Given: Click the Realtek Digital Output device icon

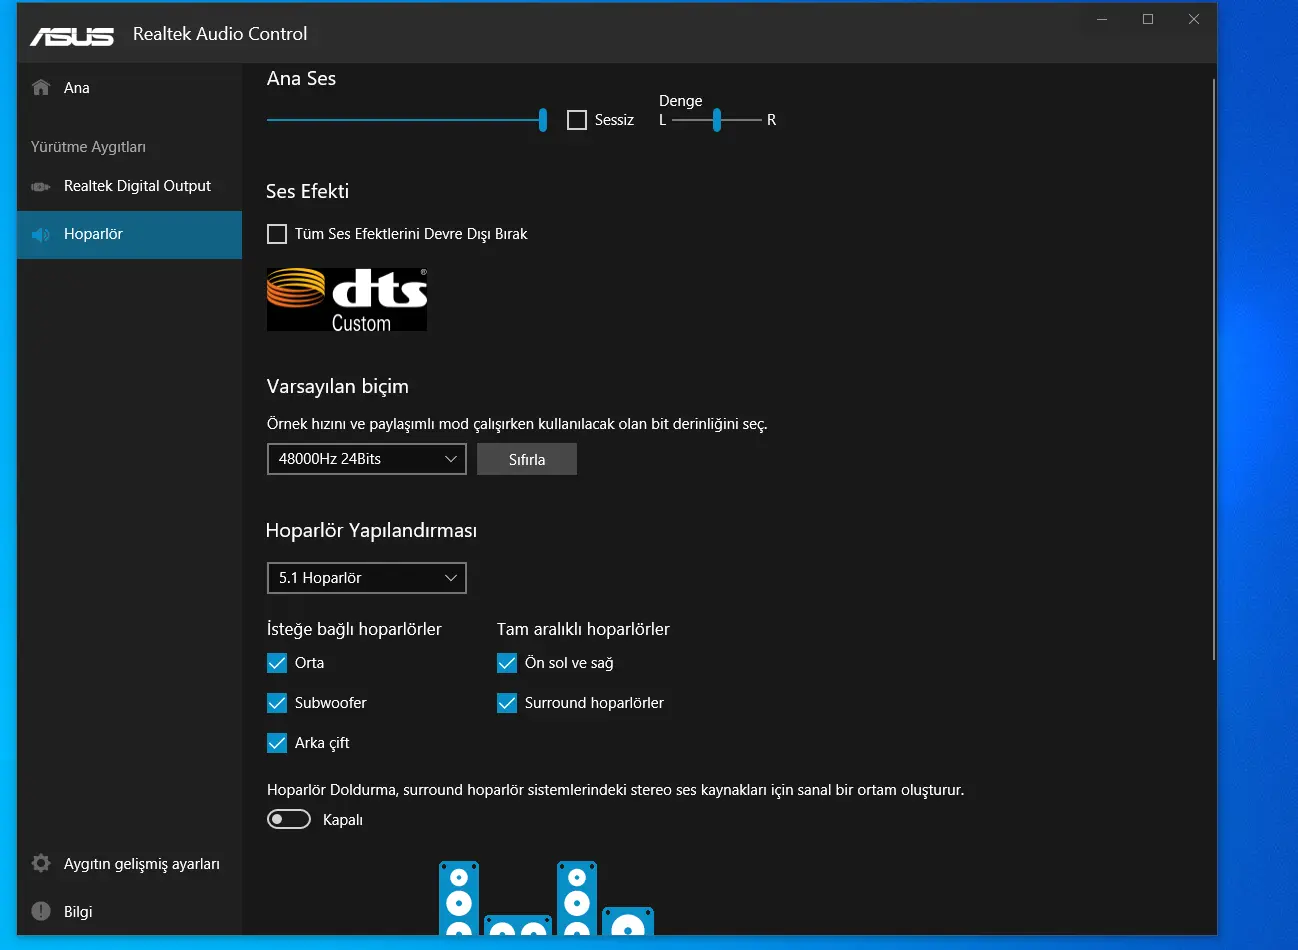Looking at the screenshot, I should coord(41,186).
